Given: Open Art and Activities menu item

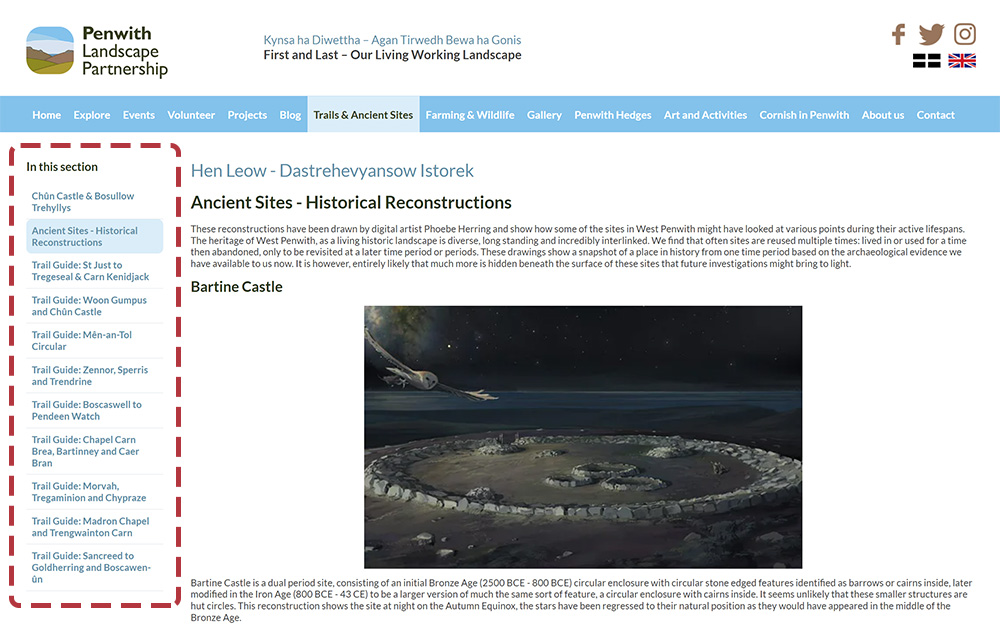Looking at the screenshot, I should point(705,115).
